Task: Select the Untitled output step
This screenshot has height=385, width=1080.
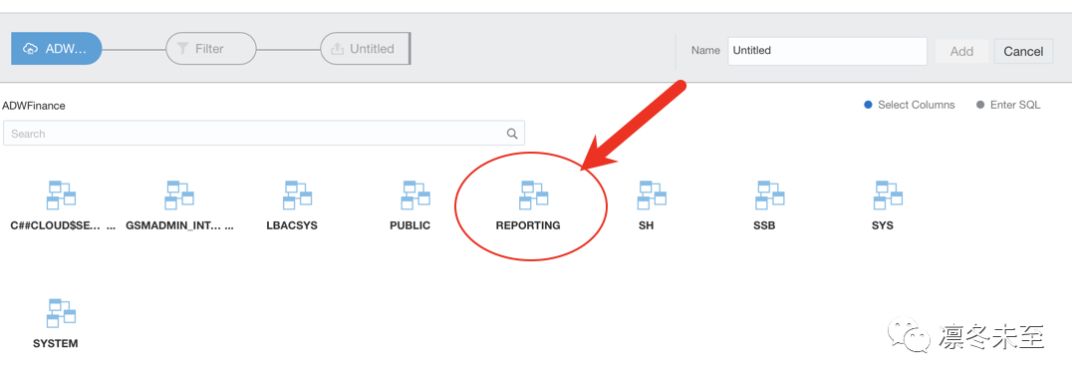Action: coord(365,49)
